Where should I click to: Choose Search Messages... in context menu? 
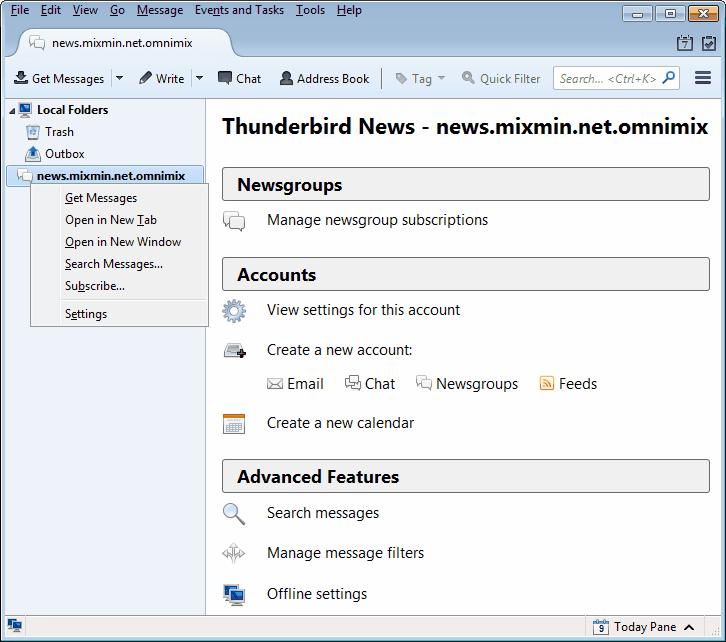114,264
